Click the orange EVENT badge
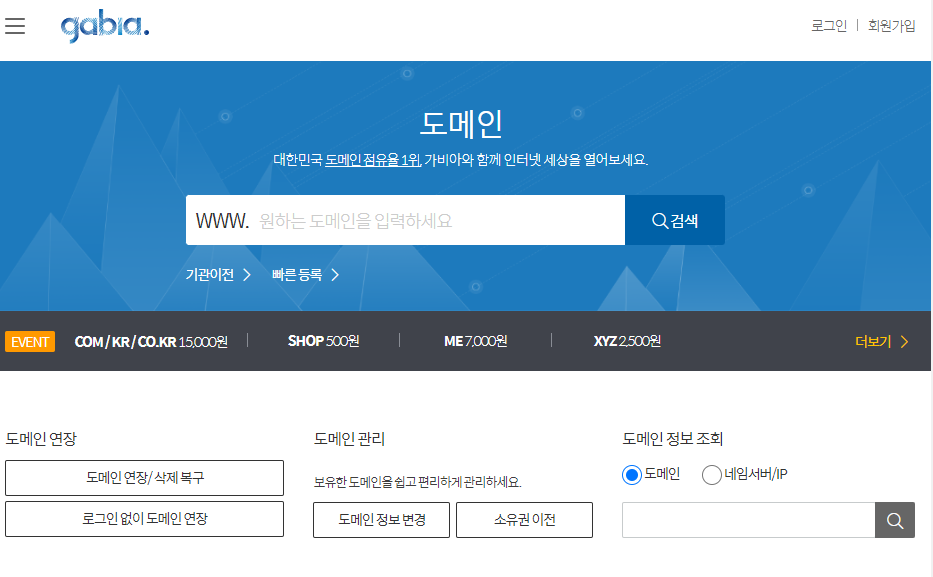933x577 pixels. [x=30, y=342]
